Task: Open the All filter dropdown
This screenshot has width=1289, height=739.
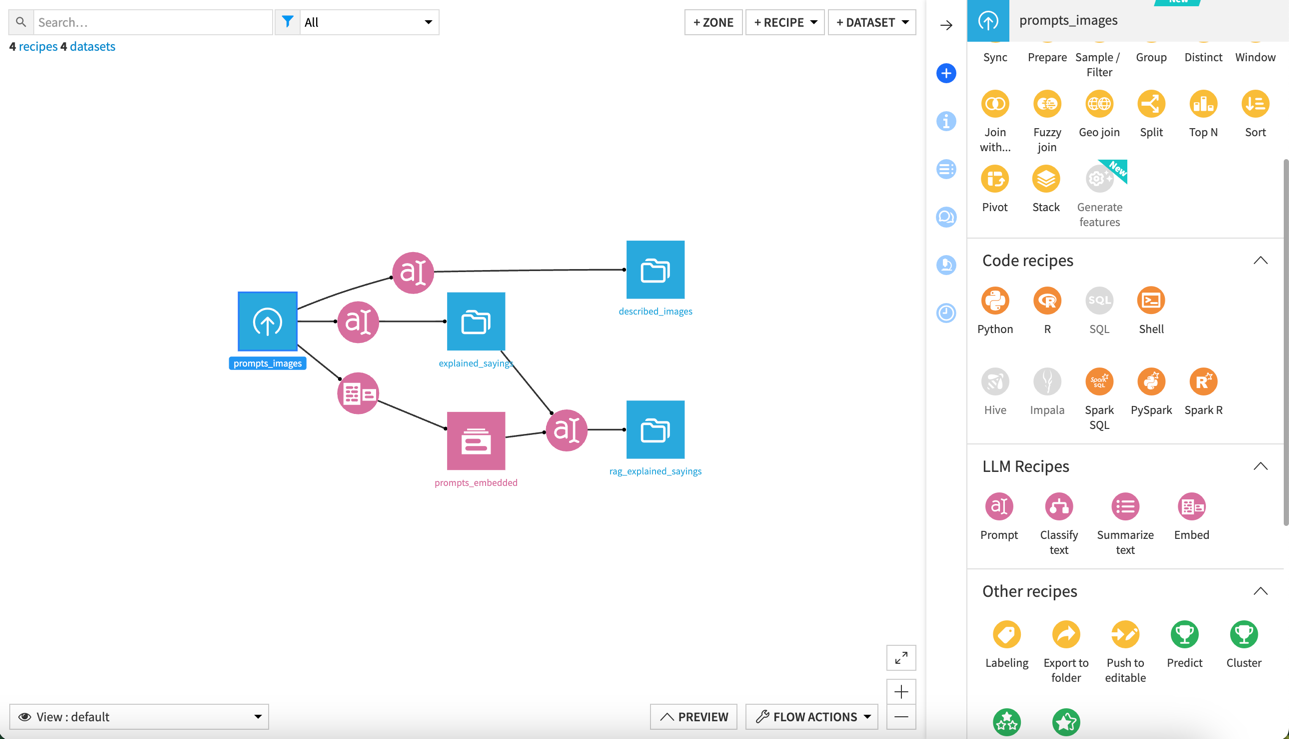Action: point(368,22)
